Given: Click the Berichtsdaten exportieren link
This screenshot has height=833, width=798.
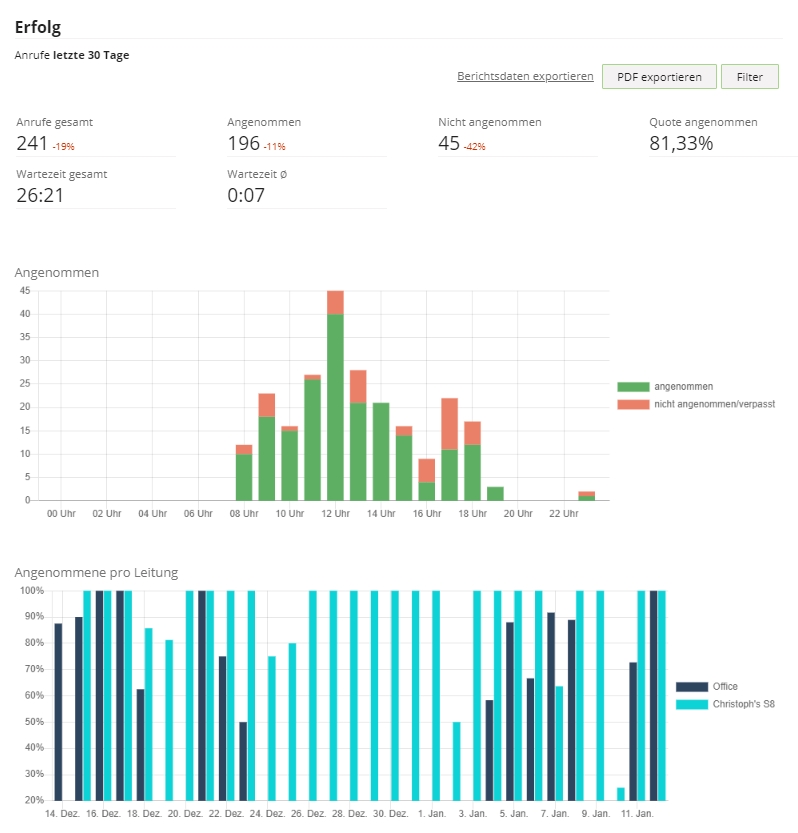Looking at the screenshot, I should [525, 76].
